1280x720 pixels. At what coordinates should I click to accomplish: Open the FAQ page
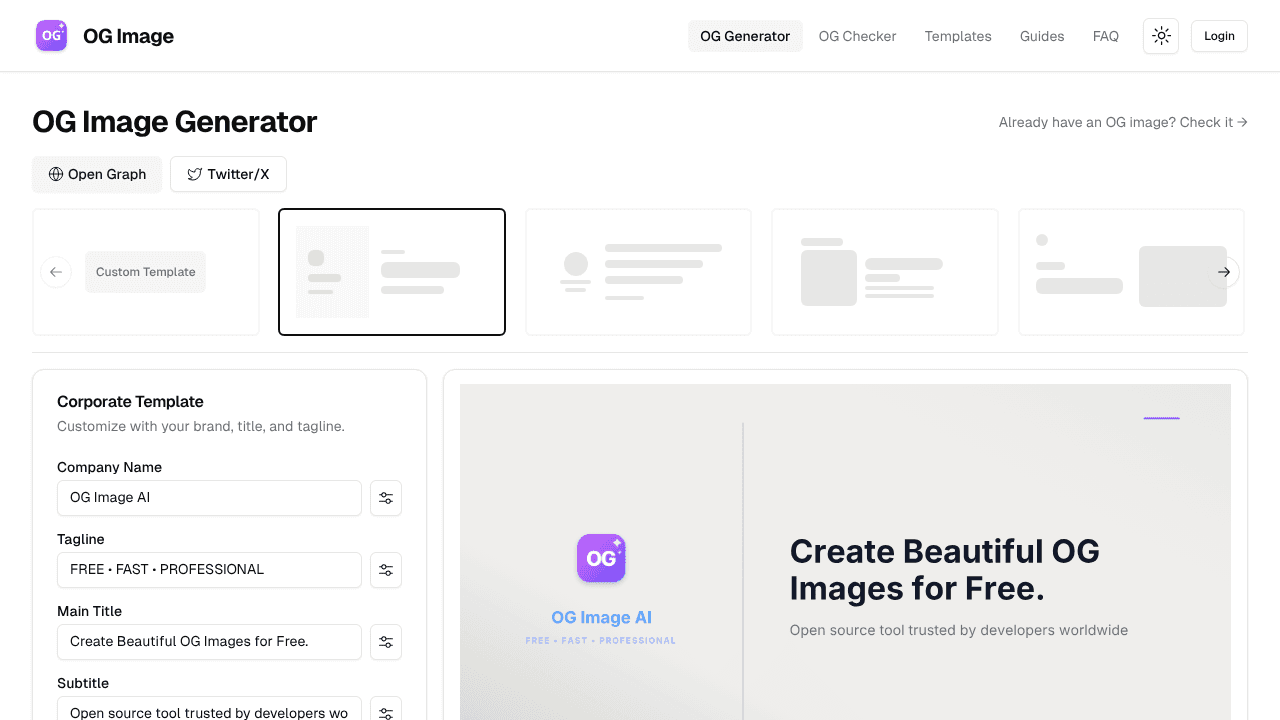coord(1106,36)
